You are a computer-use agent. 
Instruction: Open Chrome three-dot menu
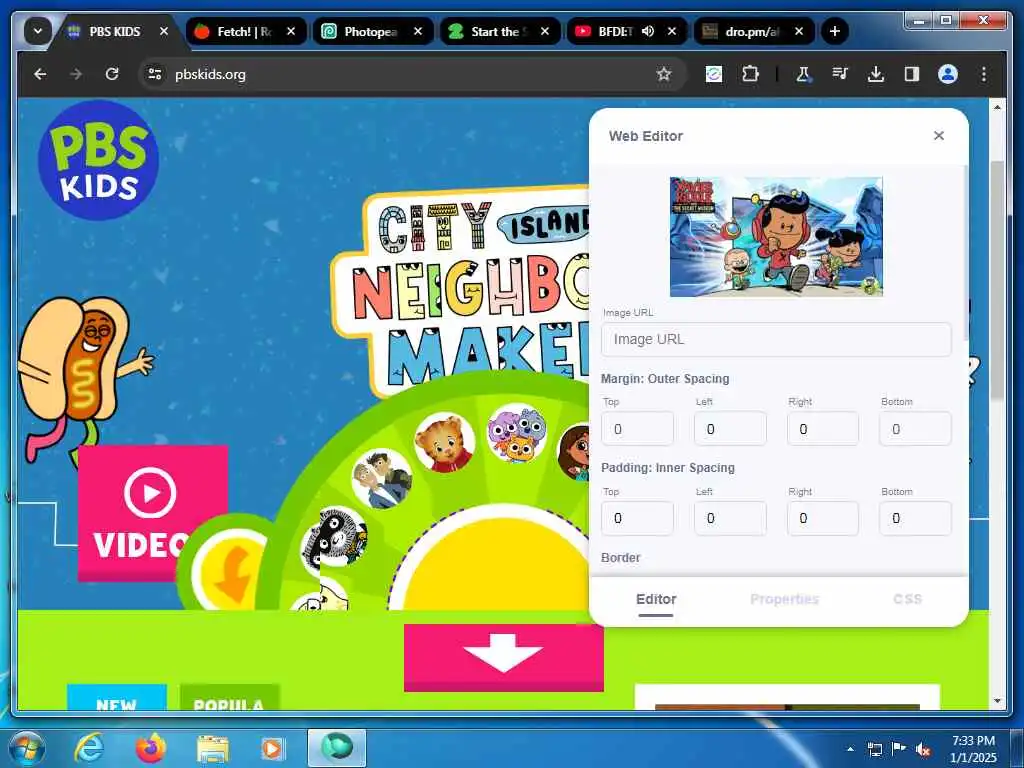click(984, 74)
